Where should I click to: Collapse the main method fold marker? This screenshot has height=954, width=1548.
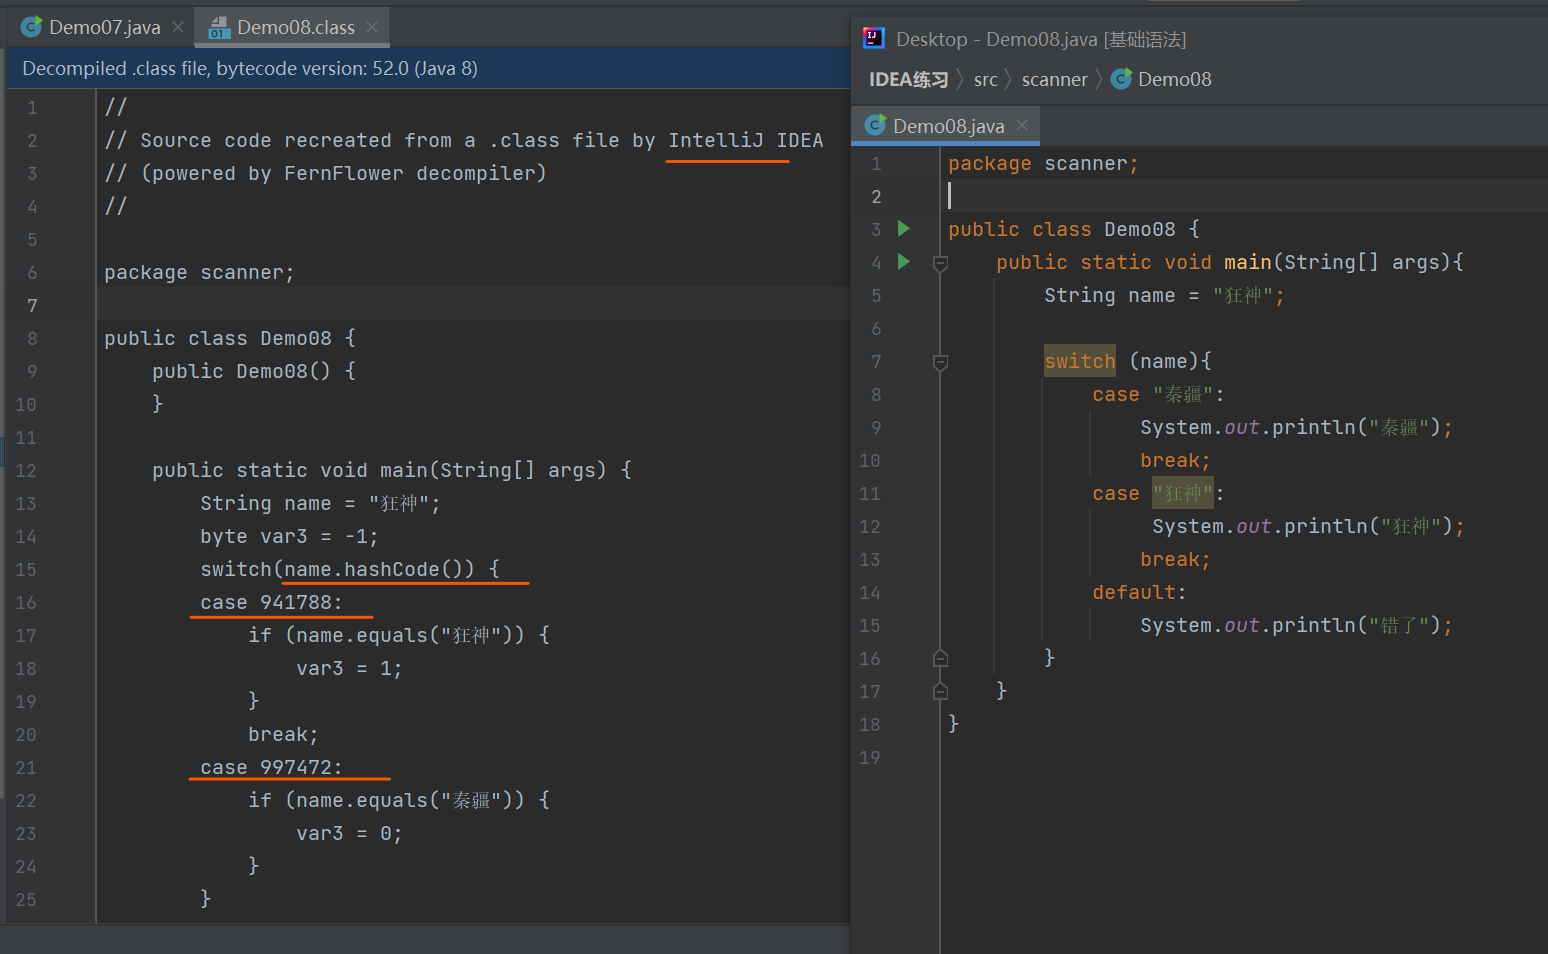(940, 263)
